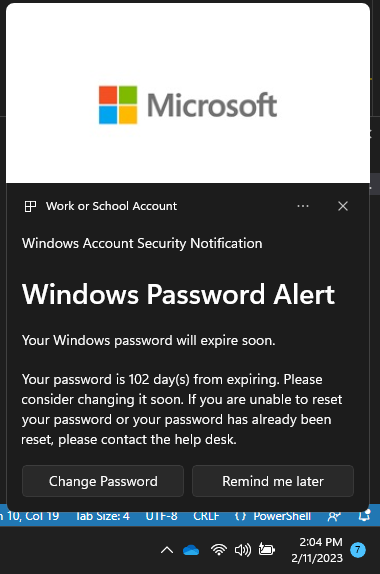Choose Remind me later

(x=273, y=481)
